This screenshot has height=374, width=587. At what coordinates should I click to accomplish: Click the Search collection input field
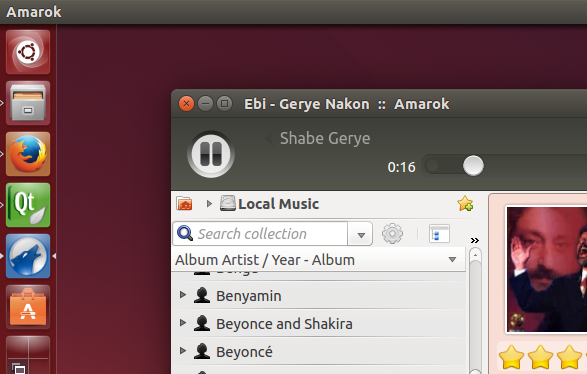point(260,234)
